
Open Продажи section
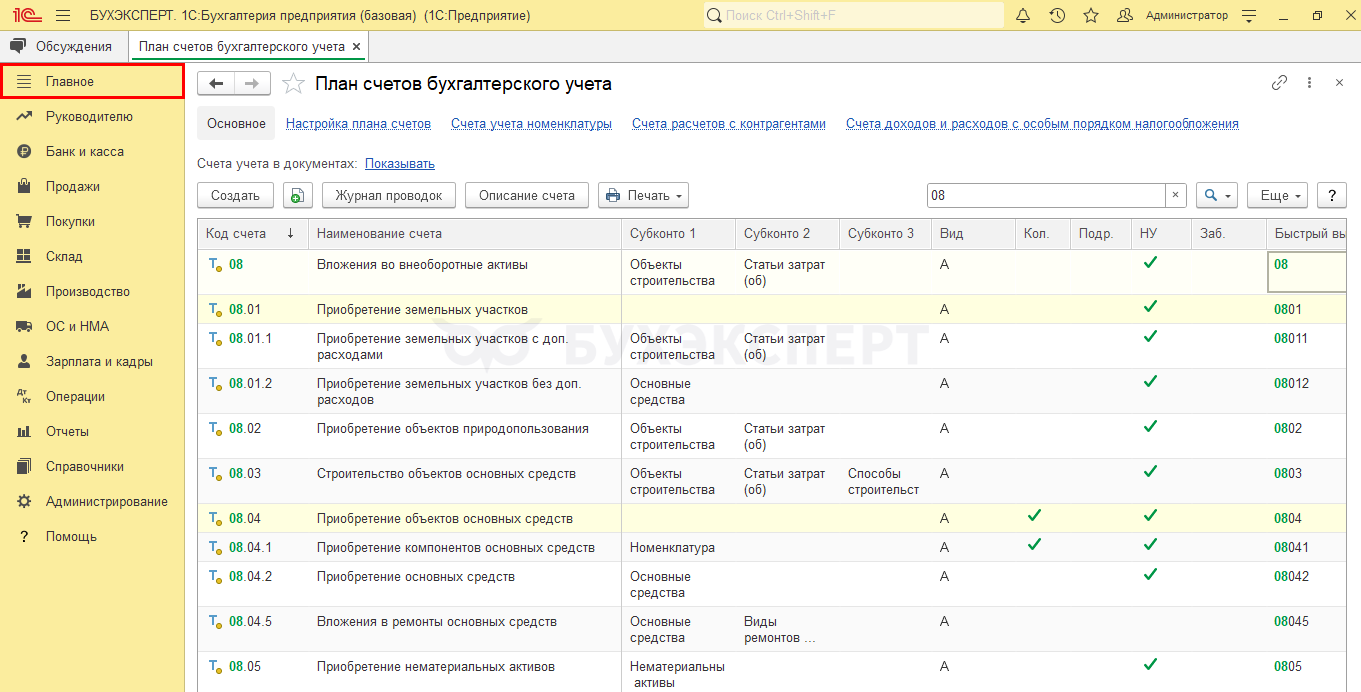coord(92,186)
